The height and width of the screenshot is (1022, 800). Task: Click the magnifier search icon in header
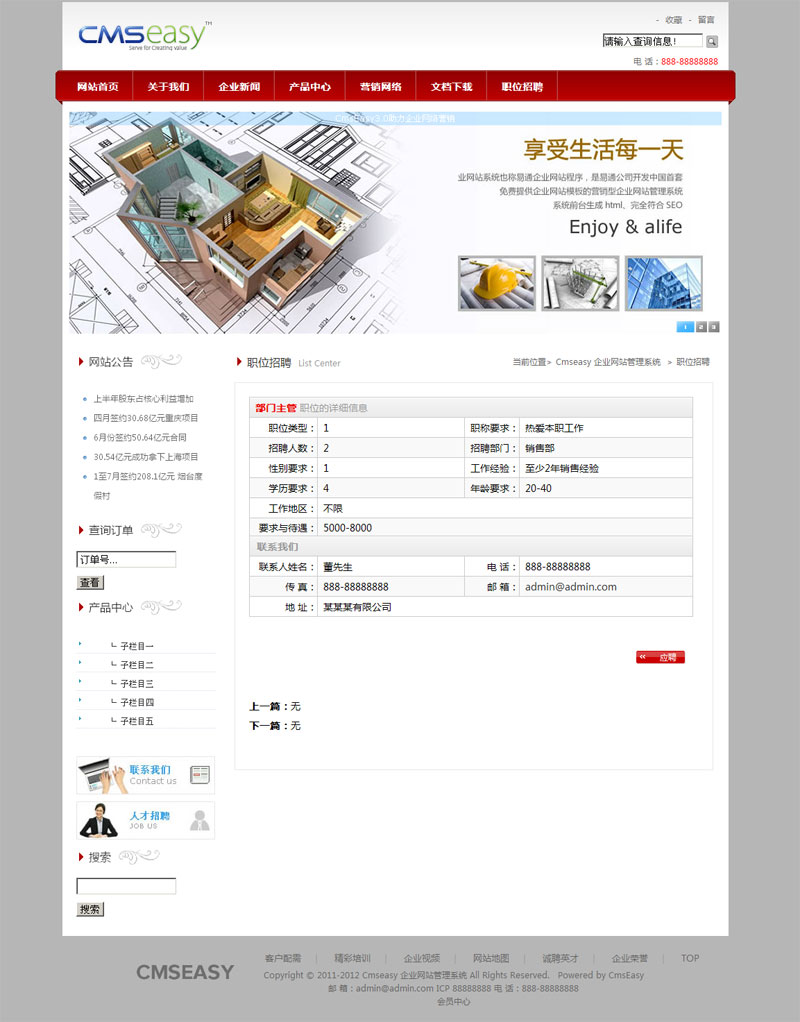point(712,41)
